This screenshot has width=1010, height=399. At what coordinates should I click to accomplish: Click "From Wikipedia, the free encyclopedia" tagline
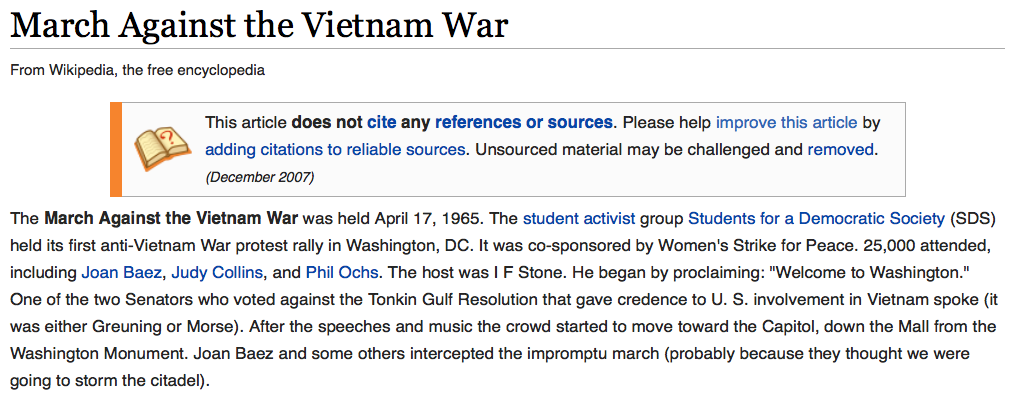point(137,70)
